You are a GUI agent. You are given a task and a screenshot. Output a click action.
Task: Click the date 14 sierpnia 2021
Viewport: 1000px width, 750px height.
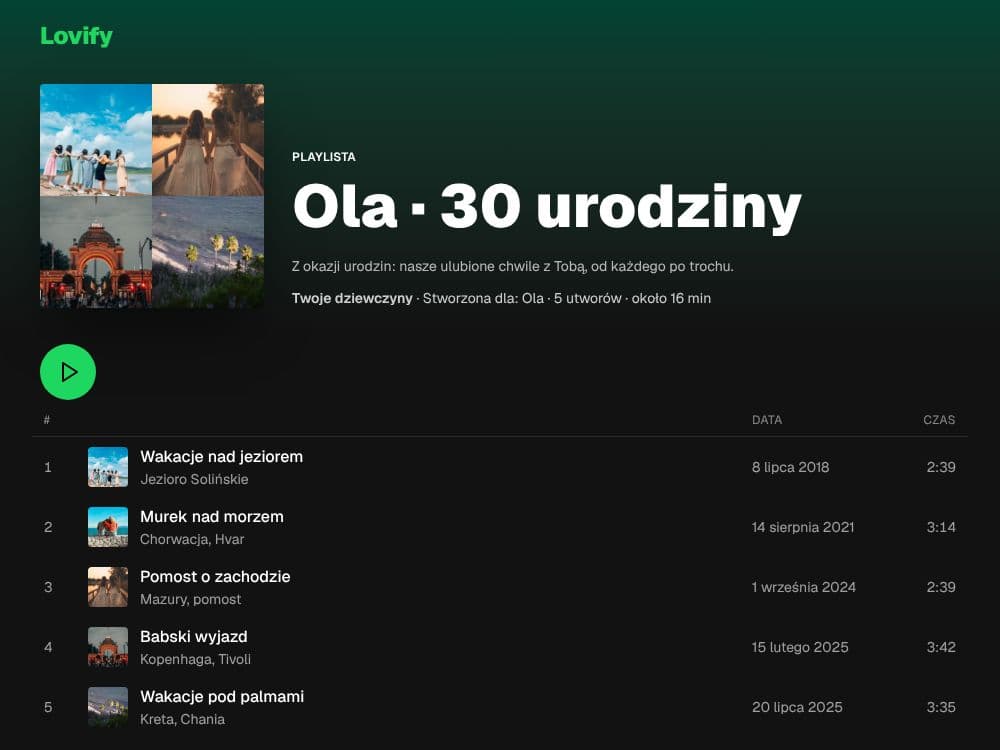click(x=802, y=527)
